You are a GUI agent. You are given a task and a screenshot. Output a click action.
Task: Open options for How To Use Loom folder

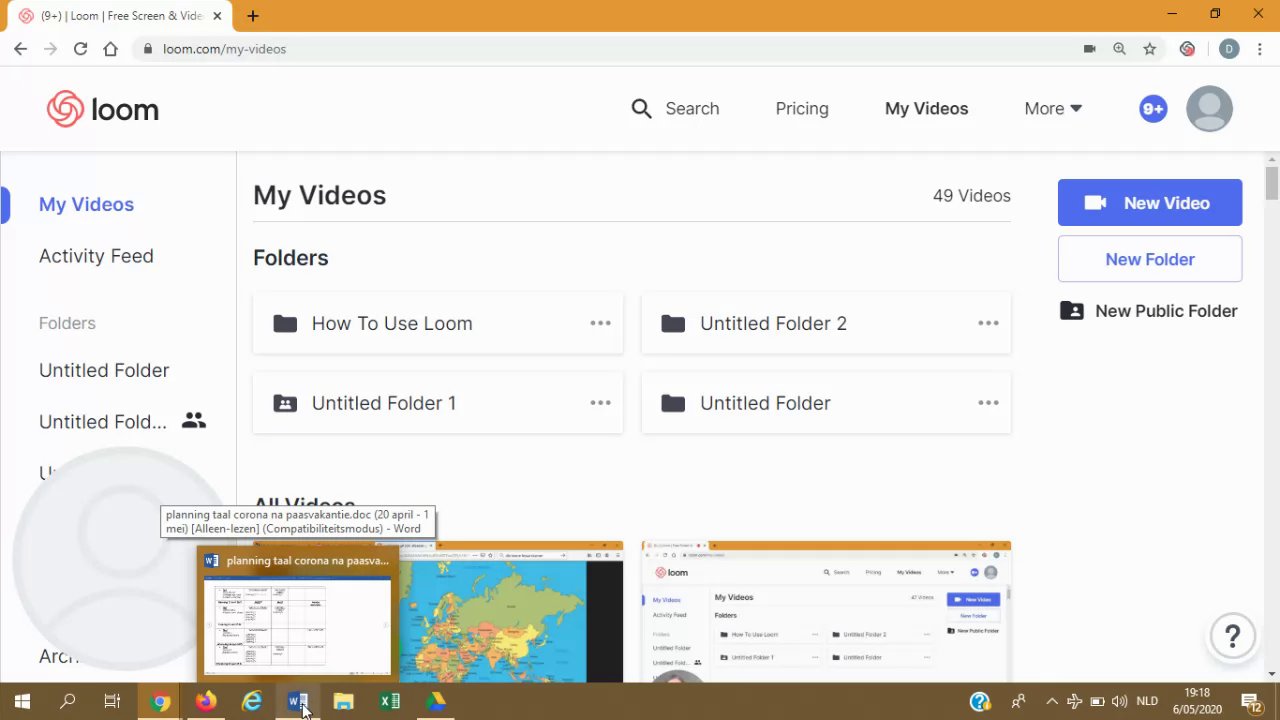click(600, 323)
